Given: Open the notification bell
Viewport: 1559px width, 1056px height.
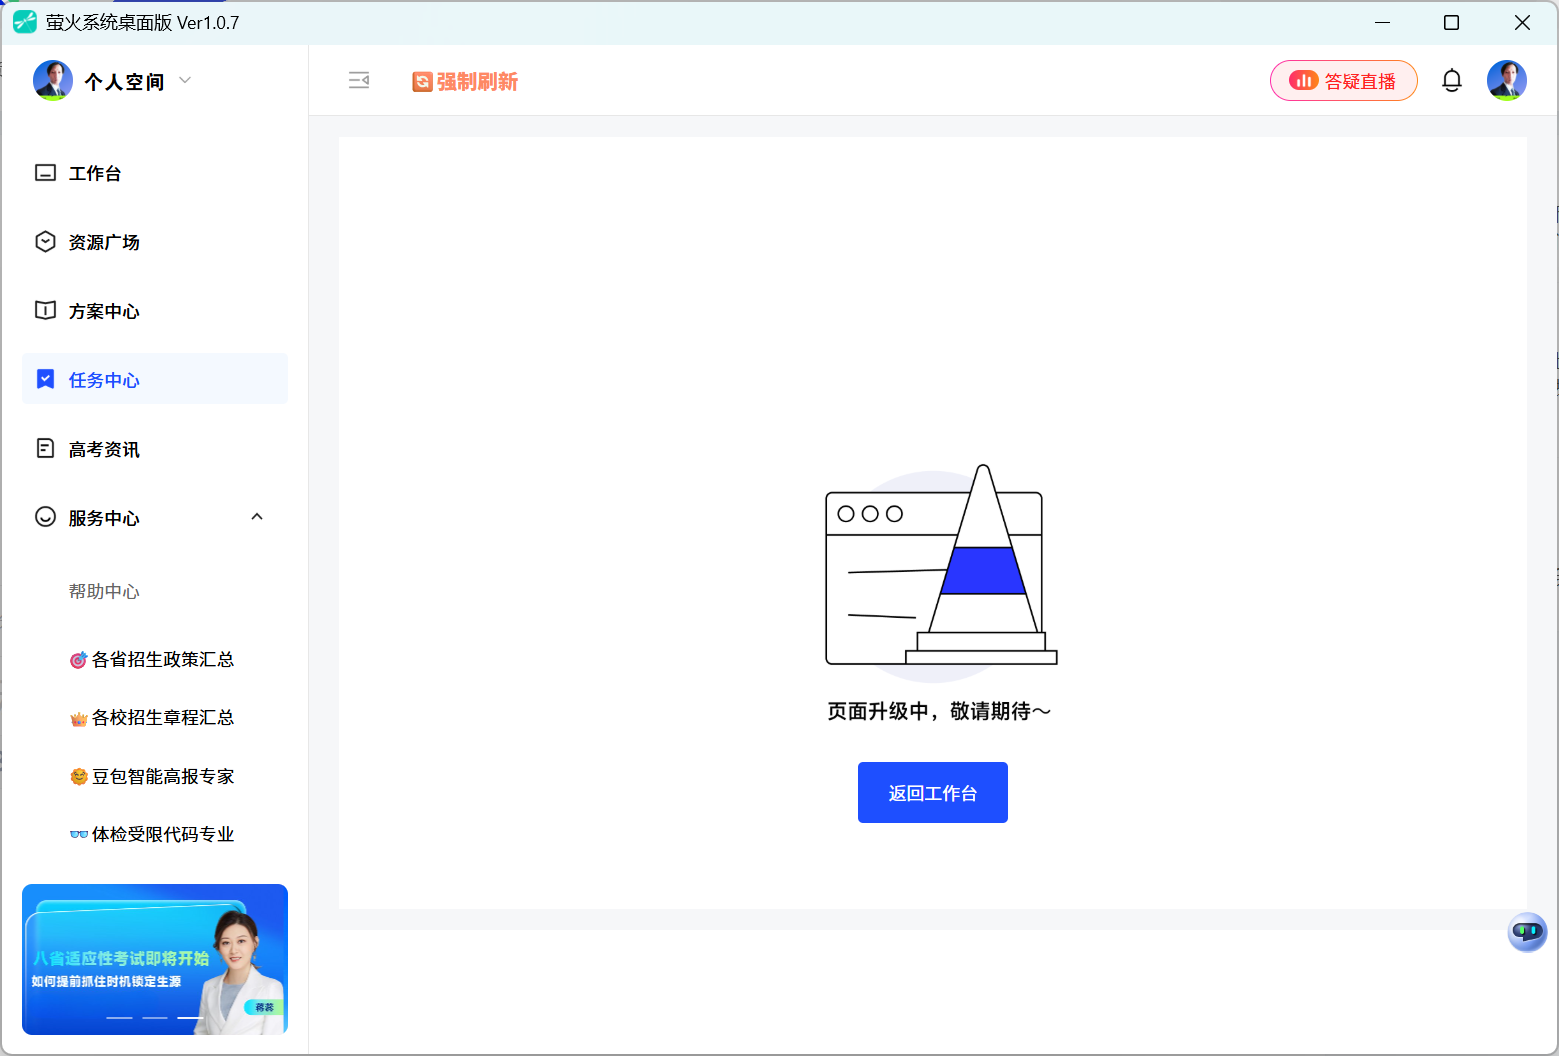Looking at the screenshot, I should tap(1452, 80).
